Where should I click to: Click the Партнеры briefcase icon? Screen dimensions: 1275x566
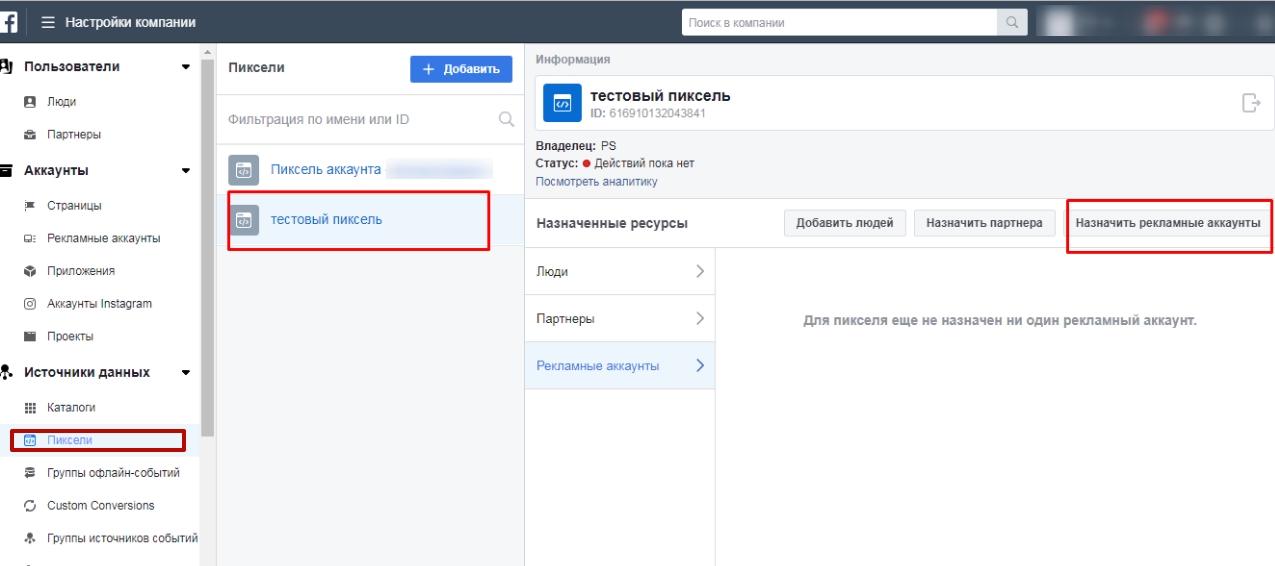pos(30,135)
